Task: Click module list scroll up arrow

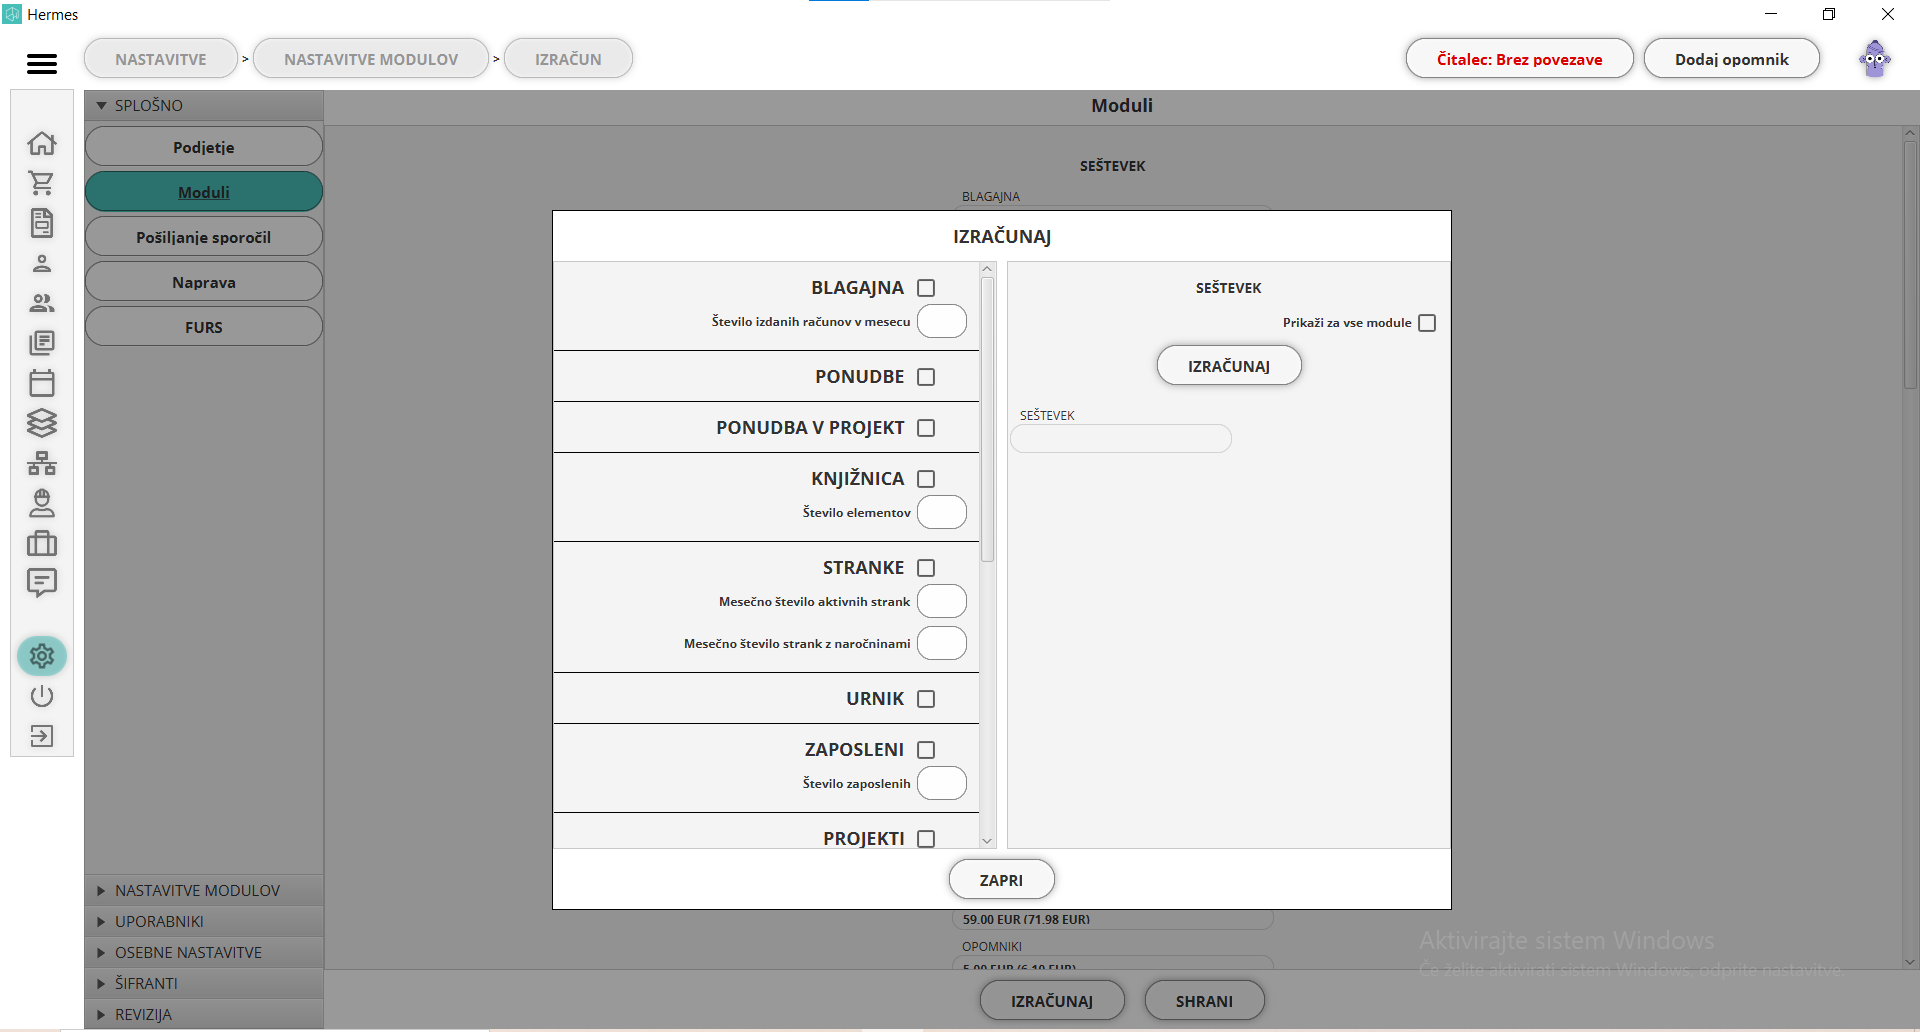Action: tap(987, 269)
